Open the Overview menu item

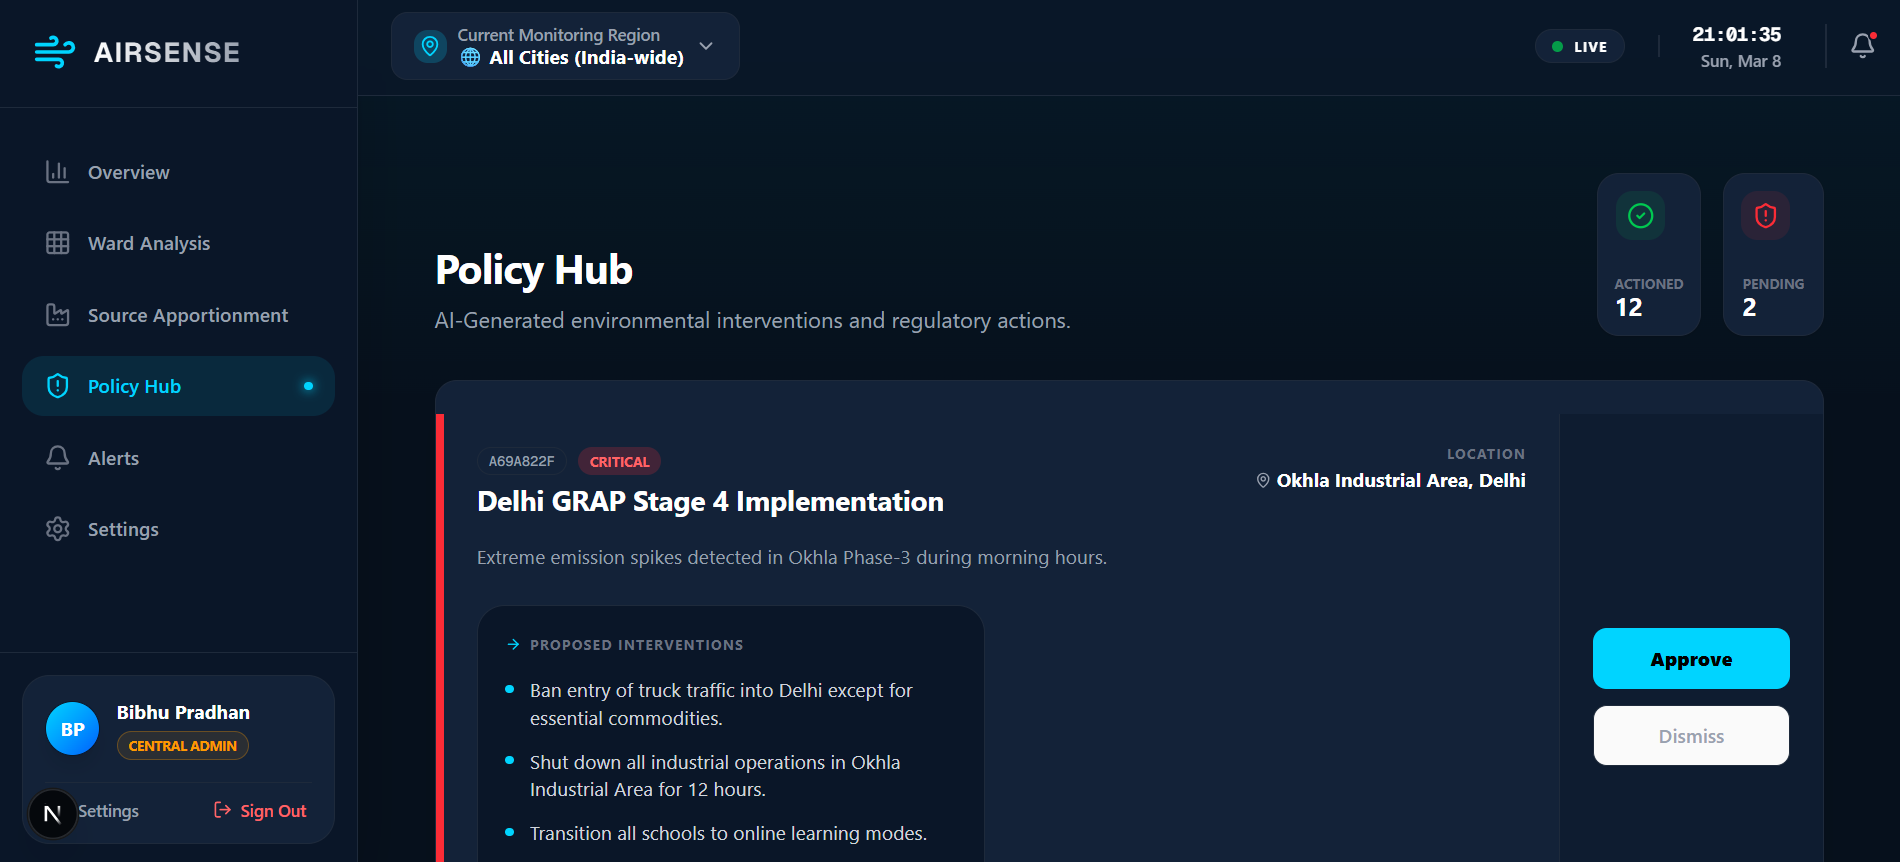point(178,172)
